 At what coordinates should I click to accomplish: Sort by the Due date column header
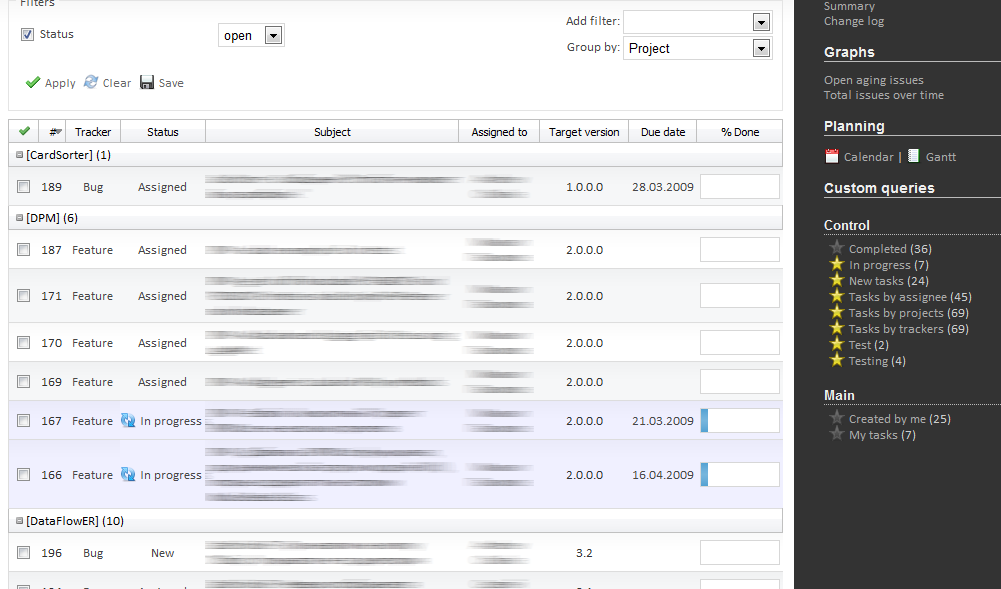(662, 132)
